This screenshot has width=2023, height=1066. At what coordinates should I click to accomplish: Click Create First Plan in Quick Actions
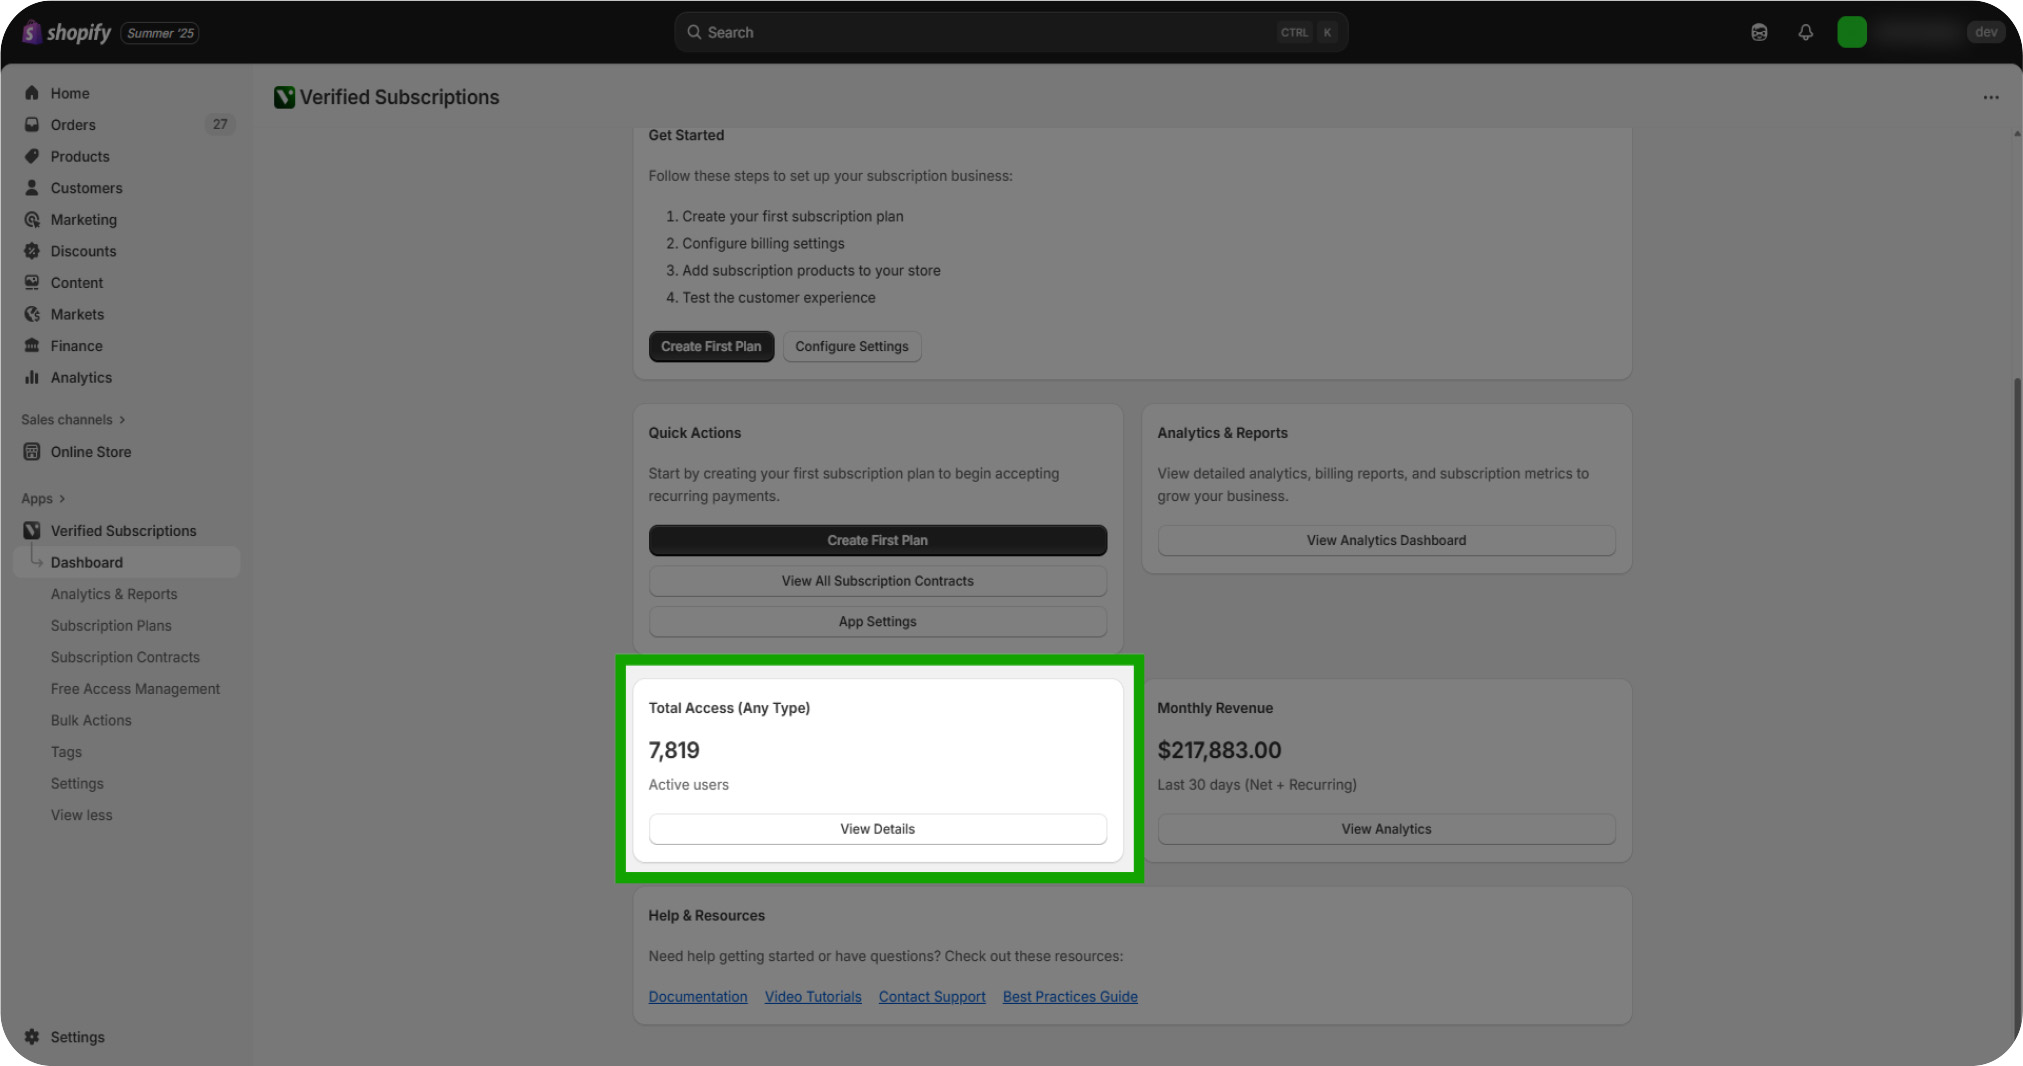[877, 540]
